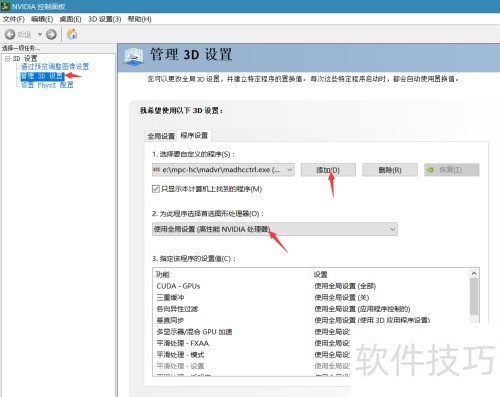Click the 使用全局设置 (应用程序控制的) value
The height and width of the screenshot is (397, 500).
click(x=362, y=309)
